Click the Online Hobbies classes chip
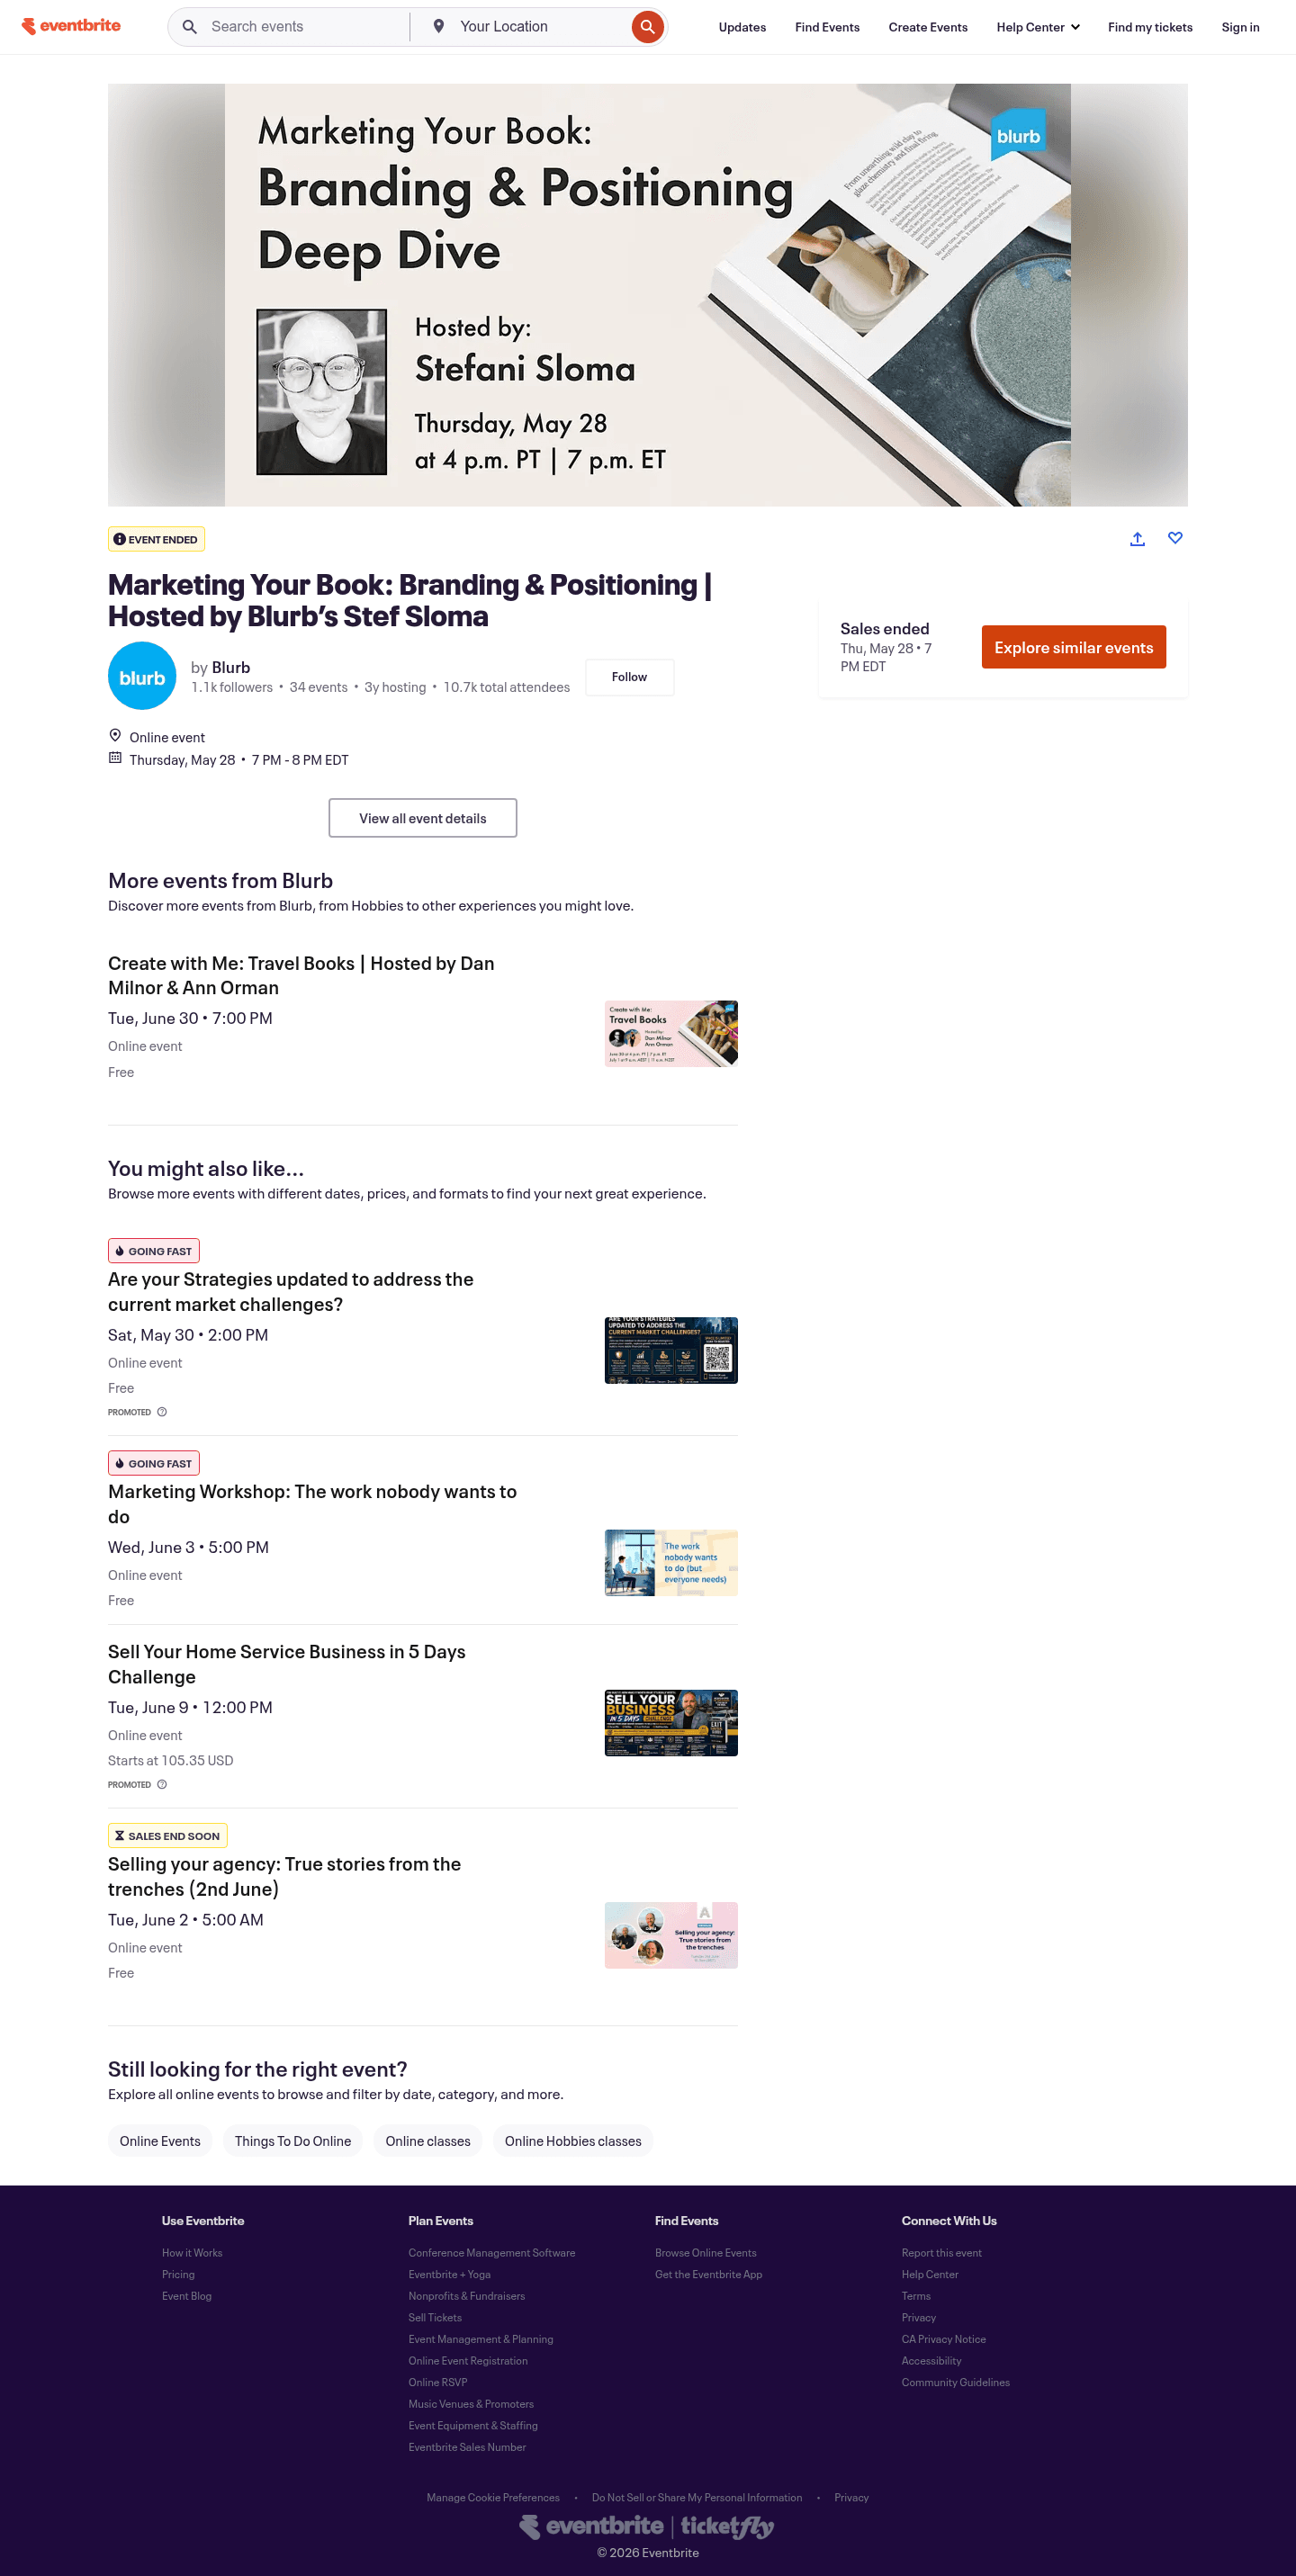Viewport: 1296px width, 2576px height. (x=573, y=2141)
